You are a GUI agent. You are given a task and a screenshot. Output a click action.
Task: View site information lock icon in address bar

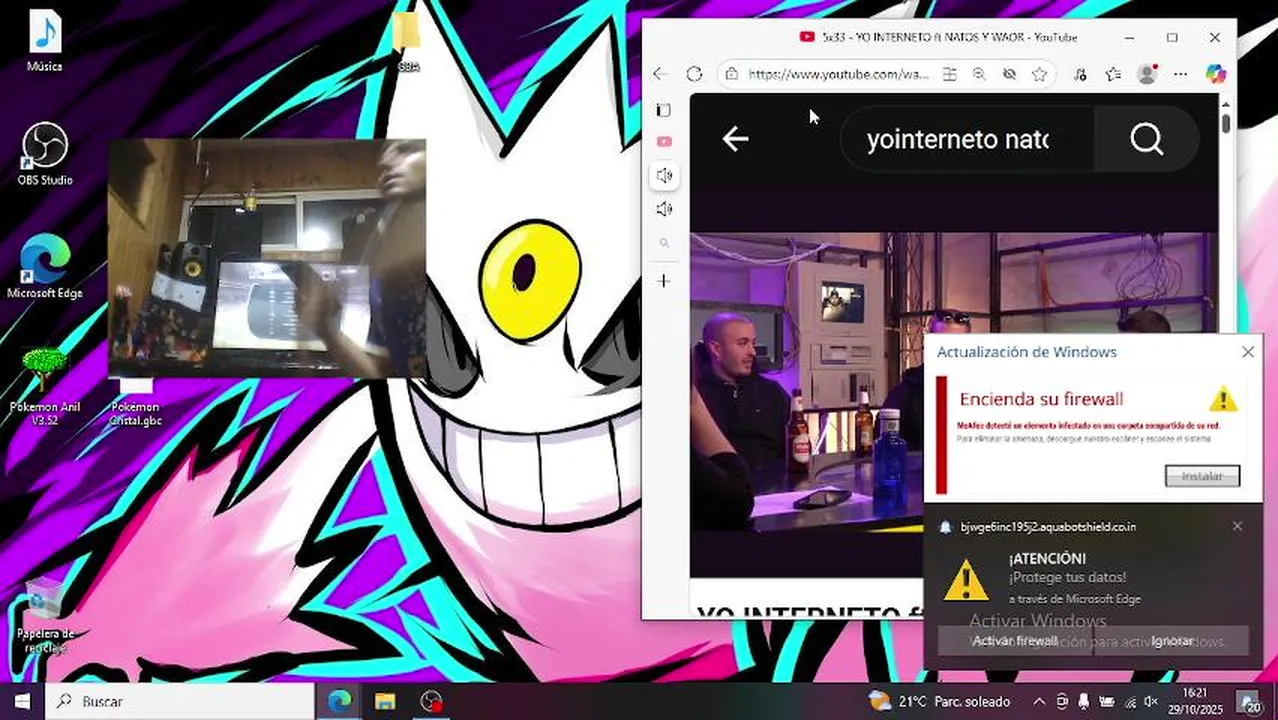tap(732, 74)
